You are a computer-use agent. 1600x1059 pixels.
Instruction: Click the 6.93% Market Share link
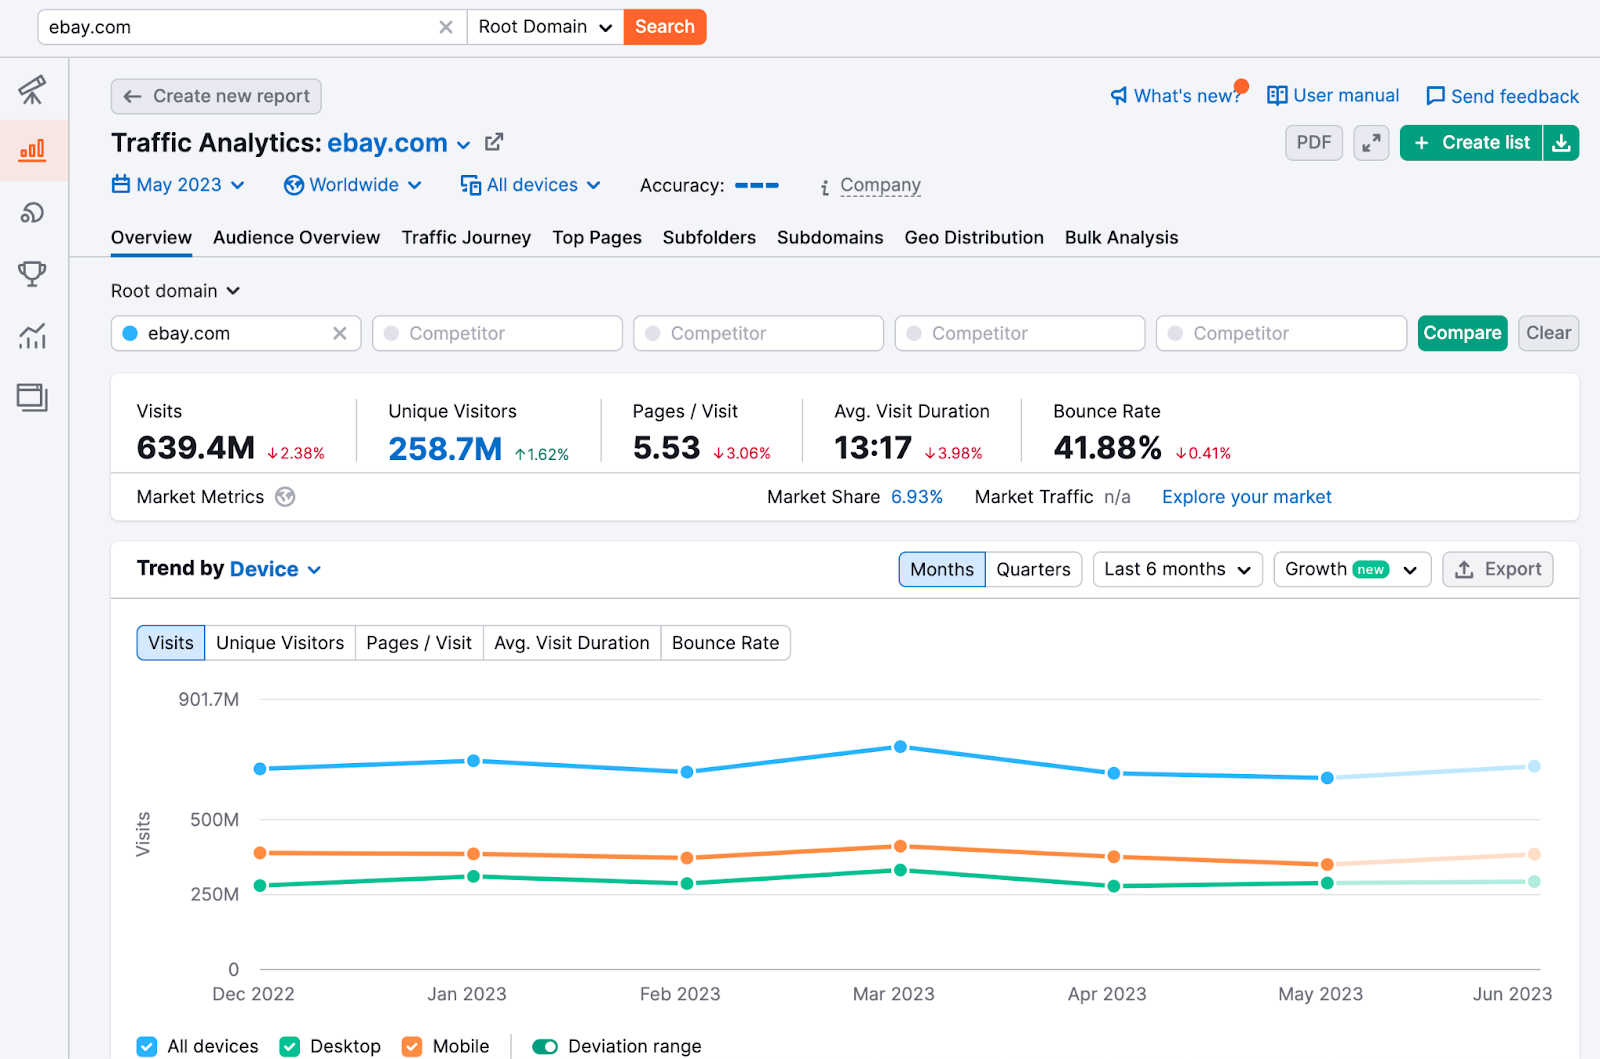click(x=917, y=497)
